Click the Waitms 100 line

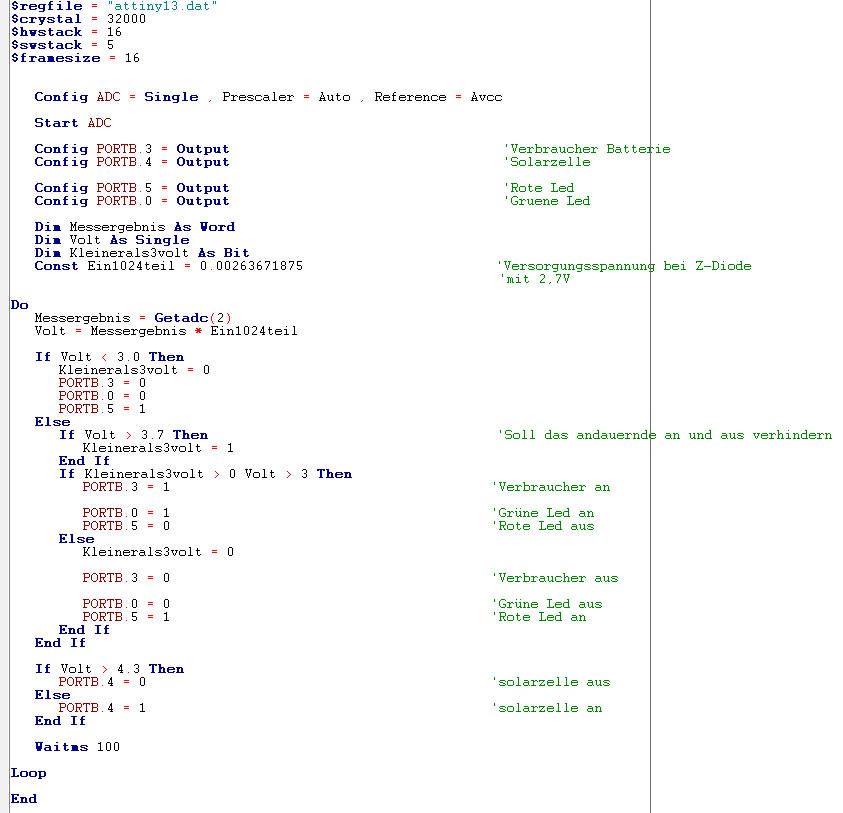coord(77,746)
